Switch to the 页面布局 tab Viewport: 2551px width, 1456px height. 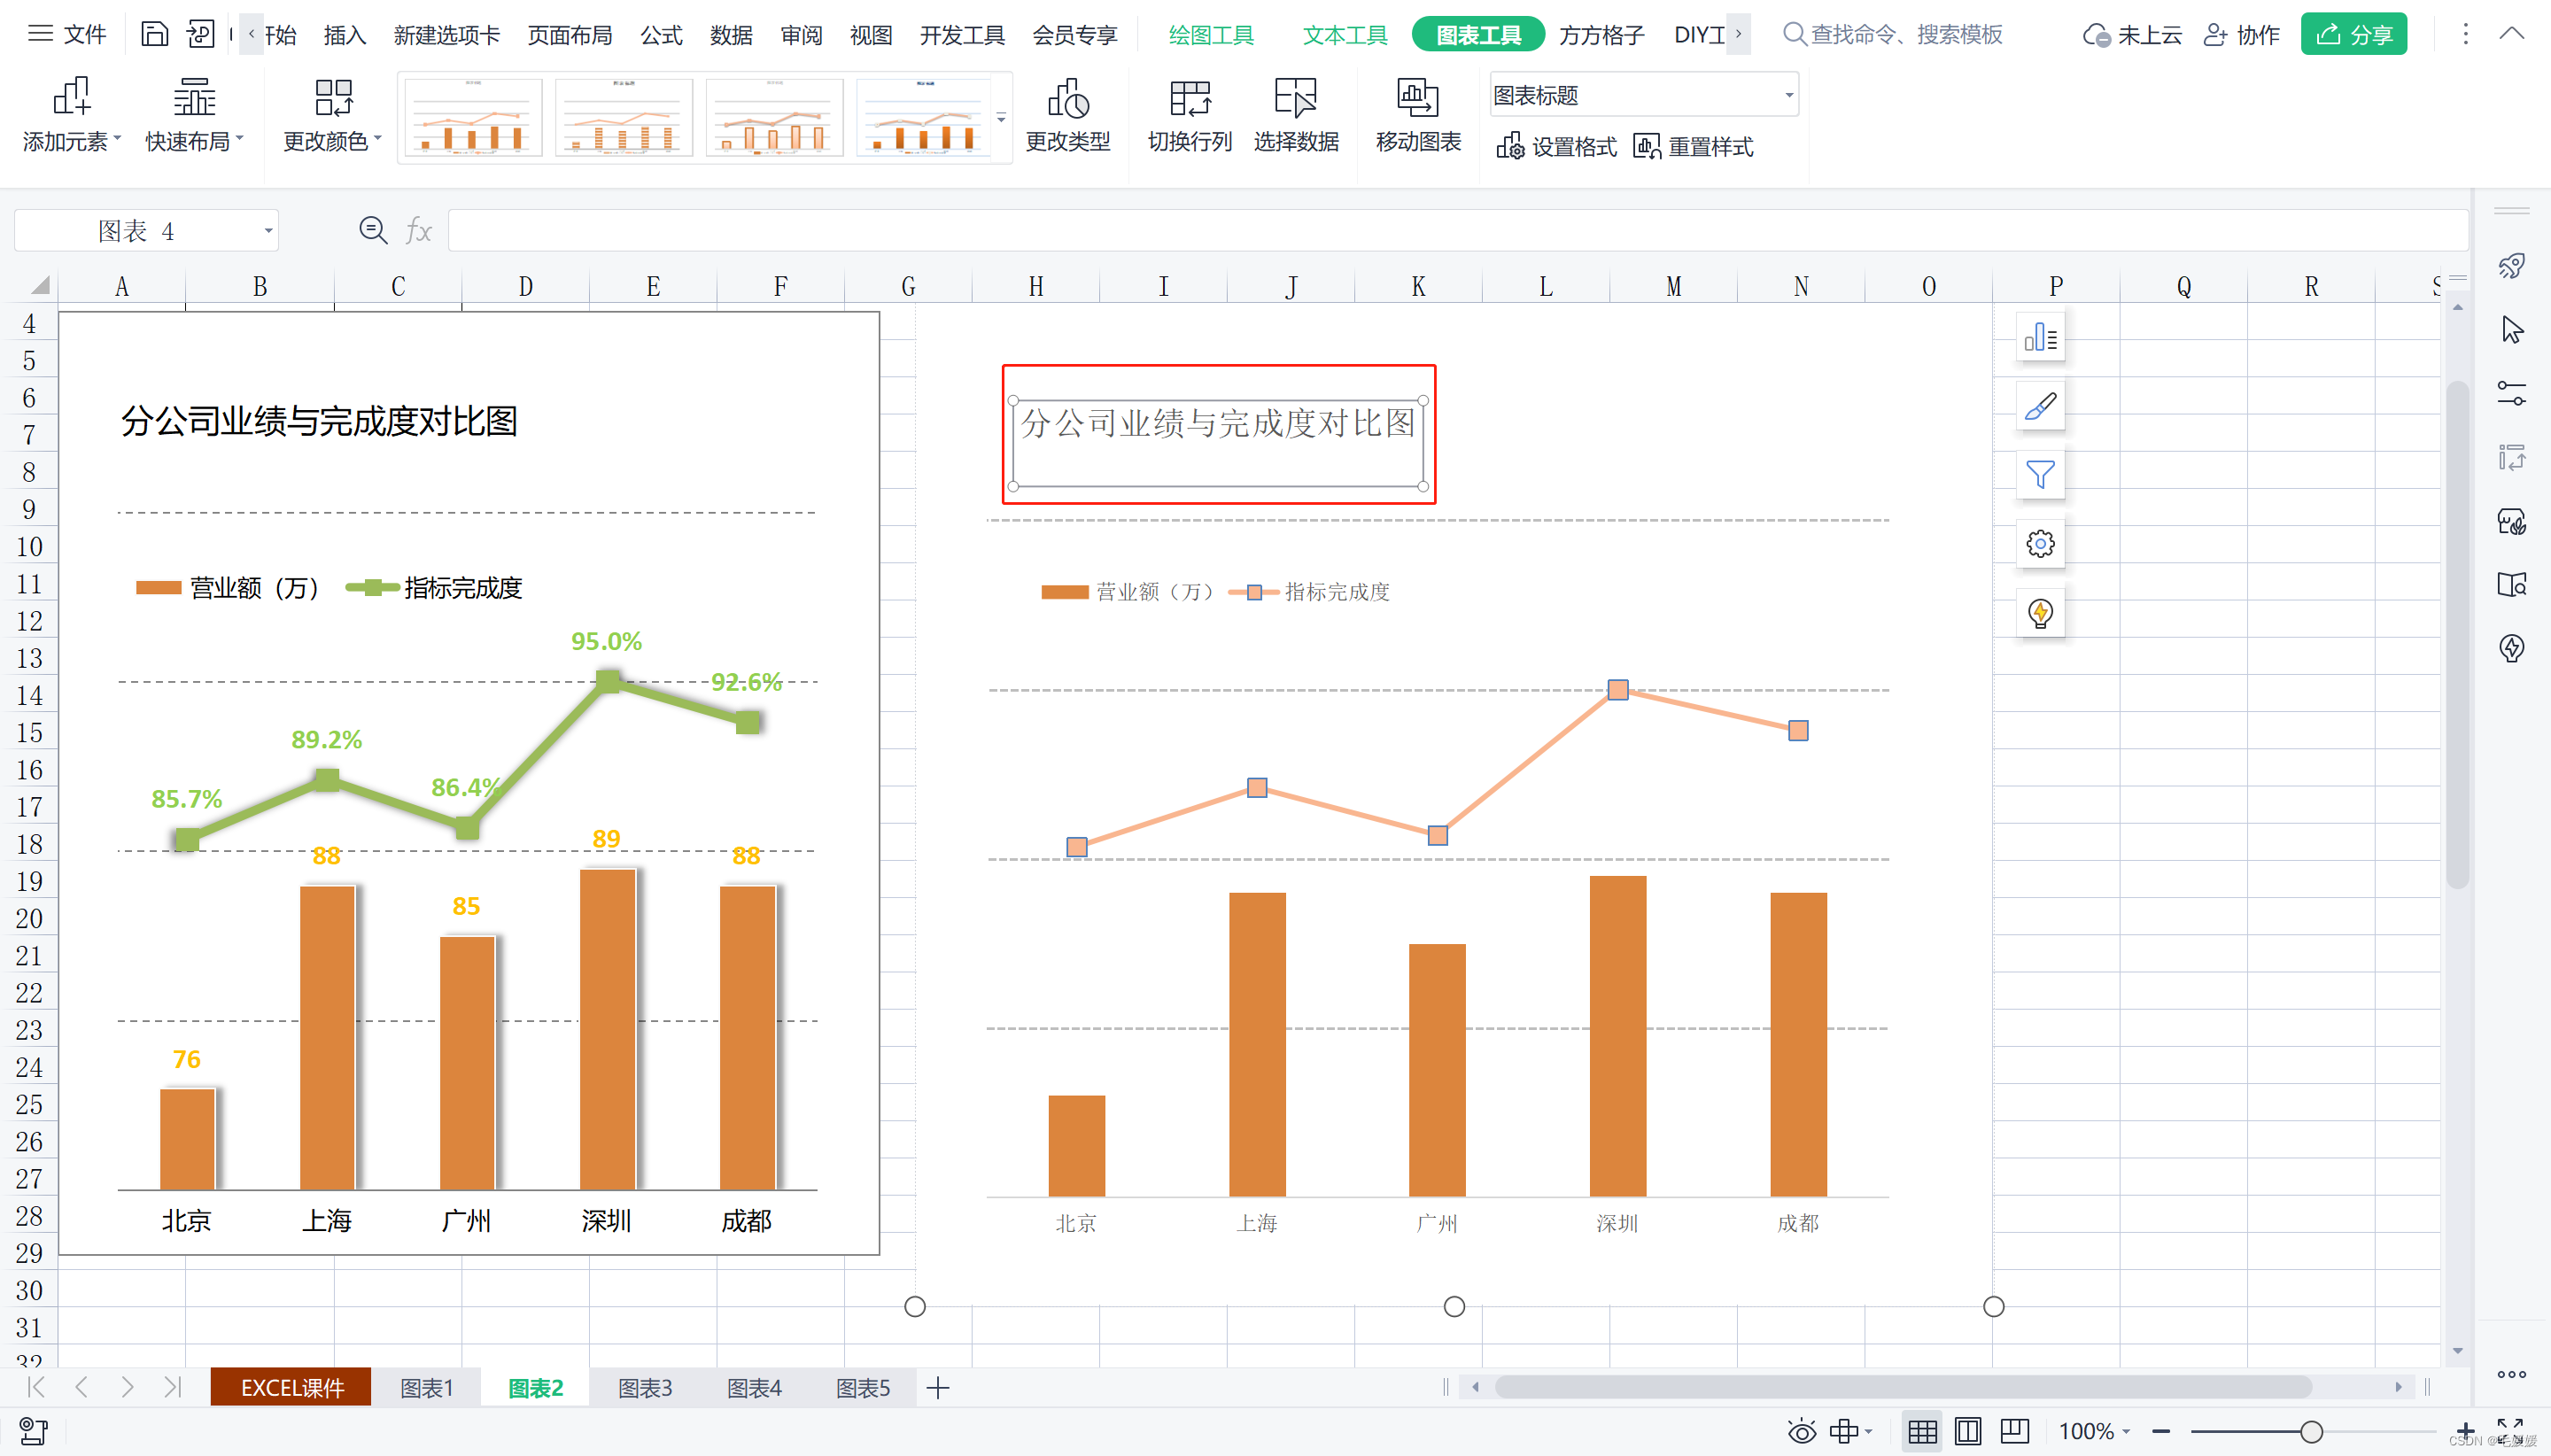tap(569, 35)
